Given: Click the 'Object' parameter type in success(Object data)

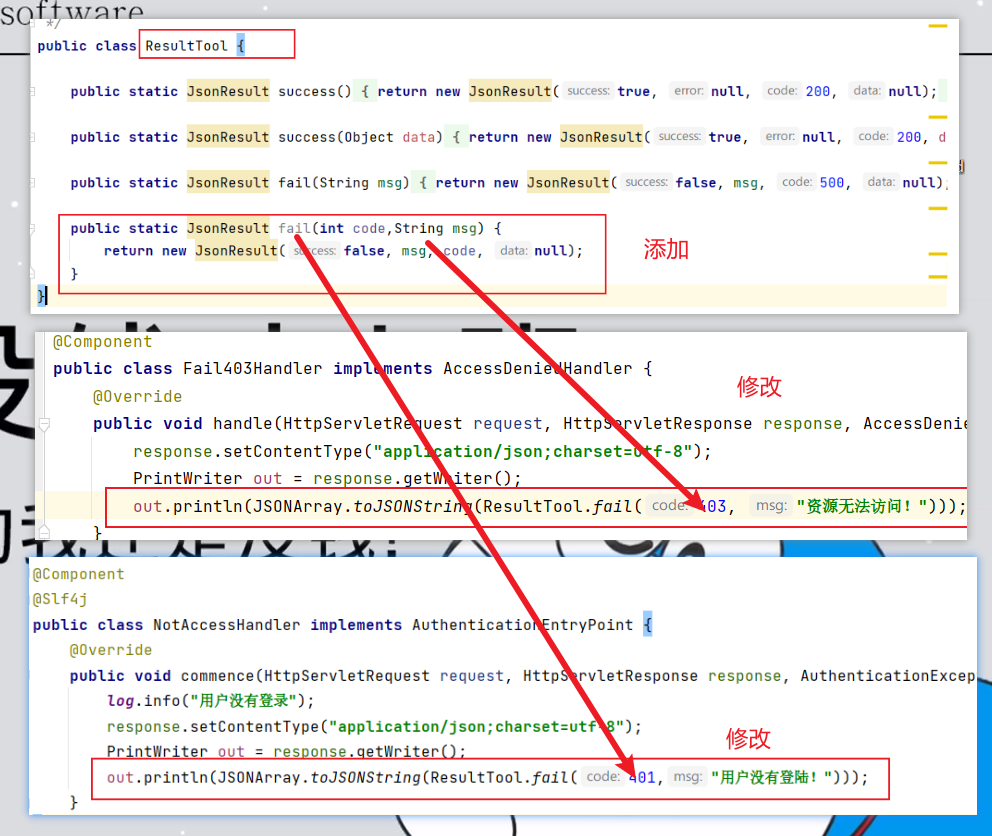Looking at the screenshot, I should click(x=369, y=137).
